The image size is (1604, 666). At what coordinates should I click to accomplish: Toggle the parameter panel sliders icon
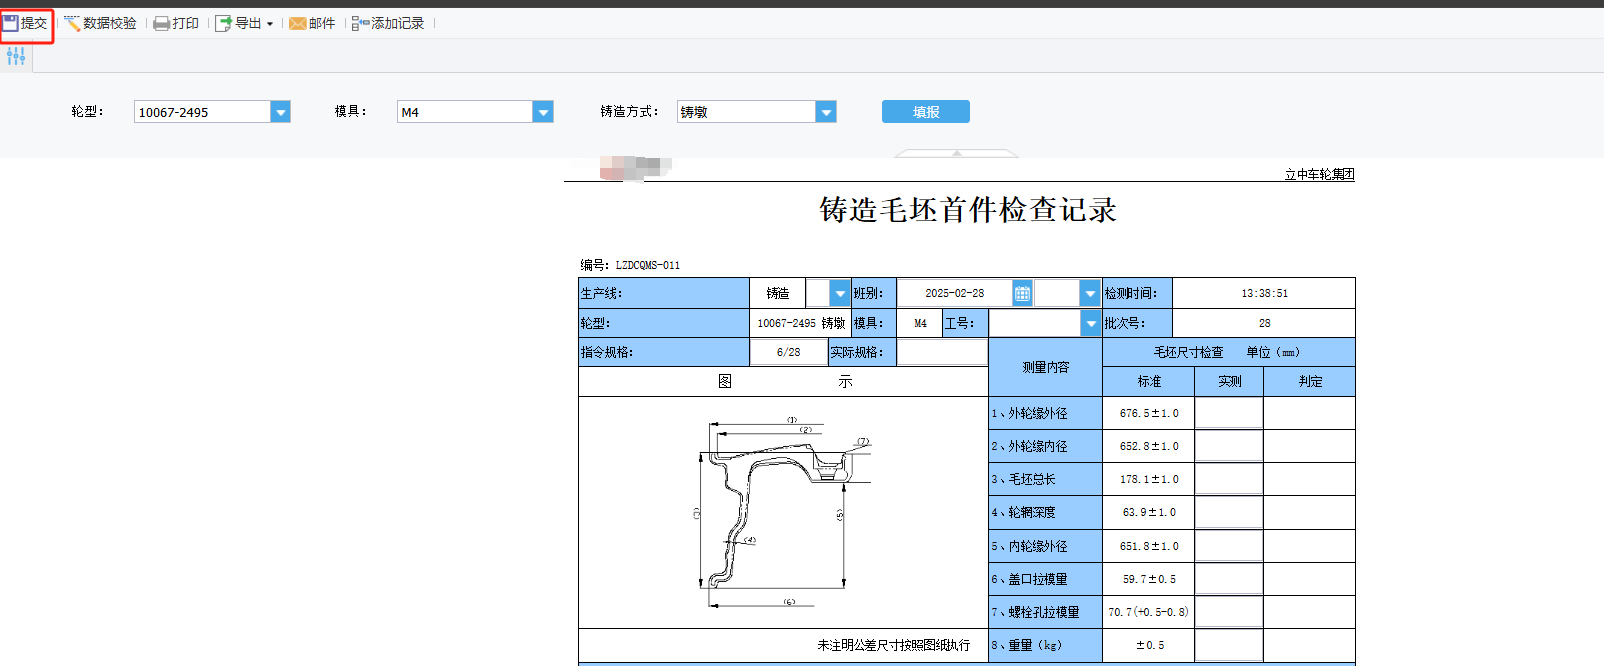tap(16, 57)
